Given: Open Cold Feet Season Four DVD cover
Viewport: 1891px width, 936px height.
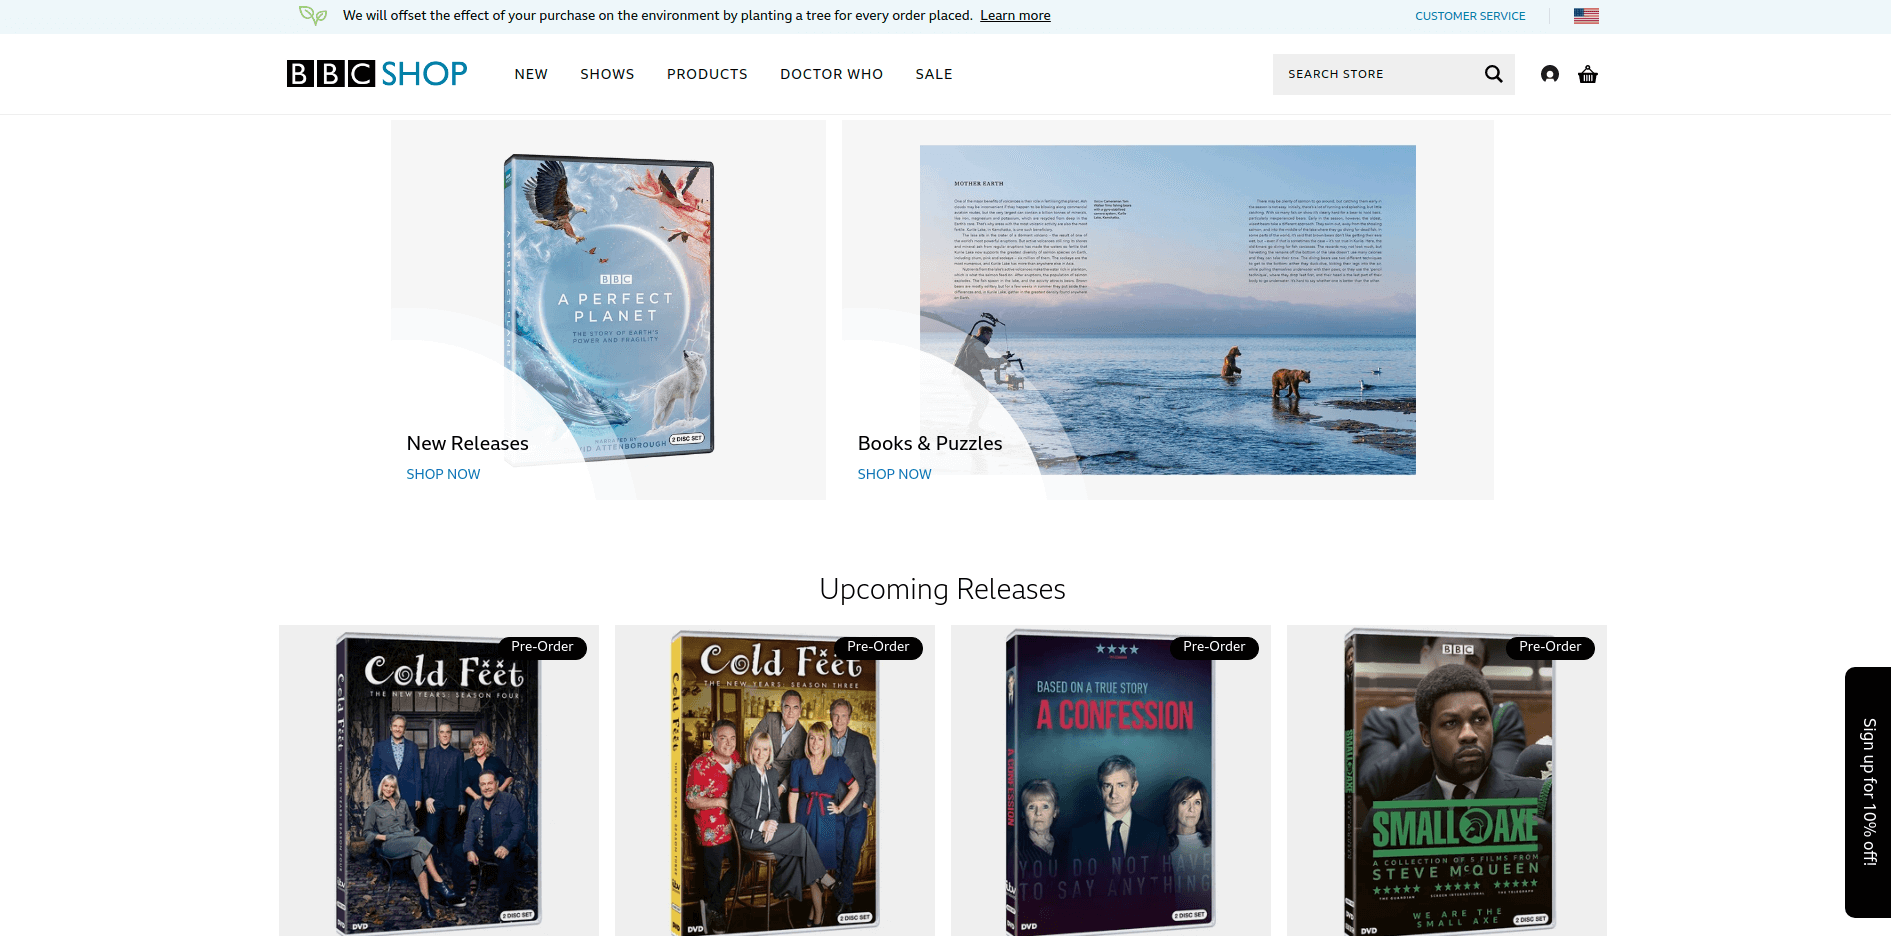Looking at the screenshot, I should coord(439,783).
